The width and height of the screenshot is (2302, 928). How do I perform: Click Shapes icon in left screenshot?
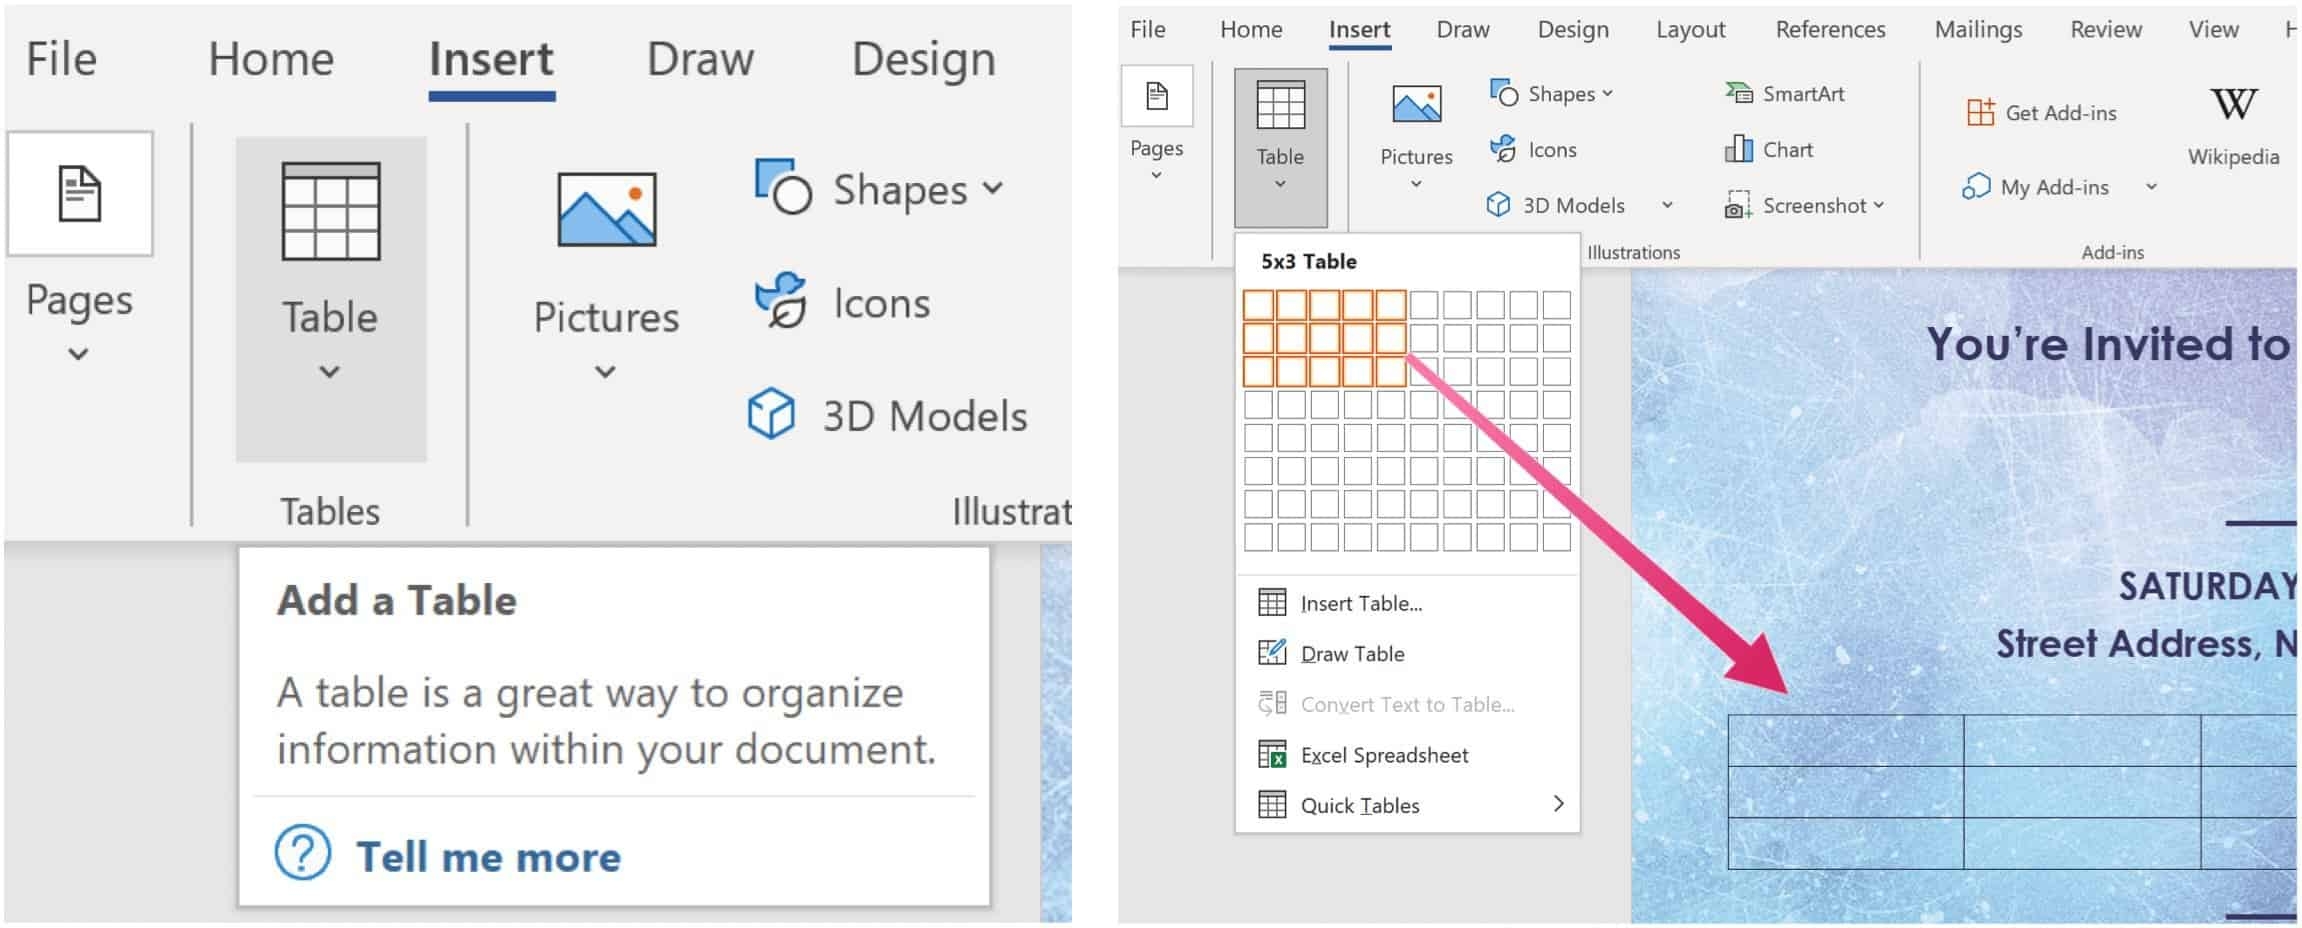coord(783,186)
